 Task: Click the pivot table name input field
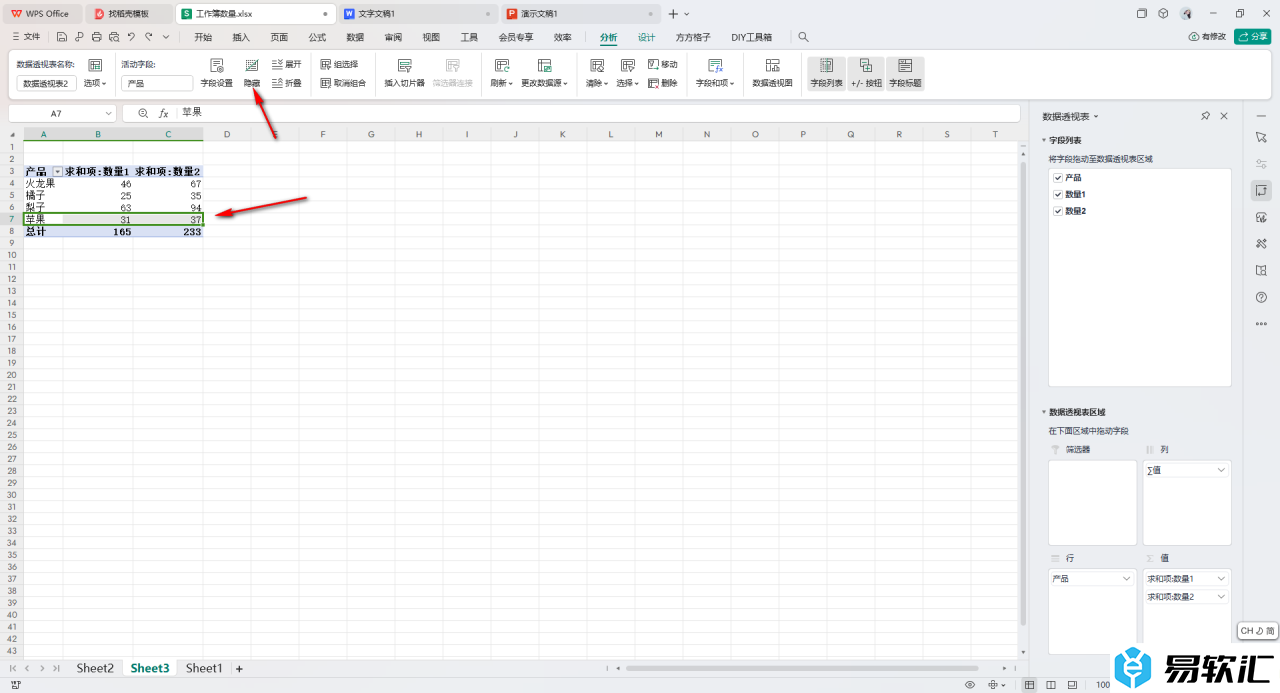click(x=47, y=84)
